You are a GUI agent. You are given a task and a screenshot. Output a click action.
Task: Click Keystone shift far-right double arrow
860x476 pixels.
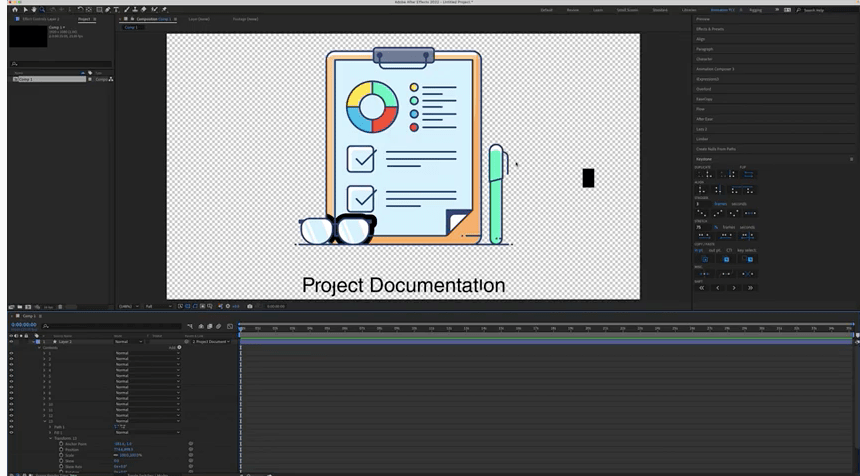coord(750,287)
